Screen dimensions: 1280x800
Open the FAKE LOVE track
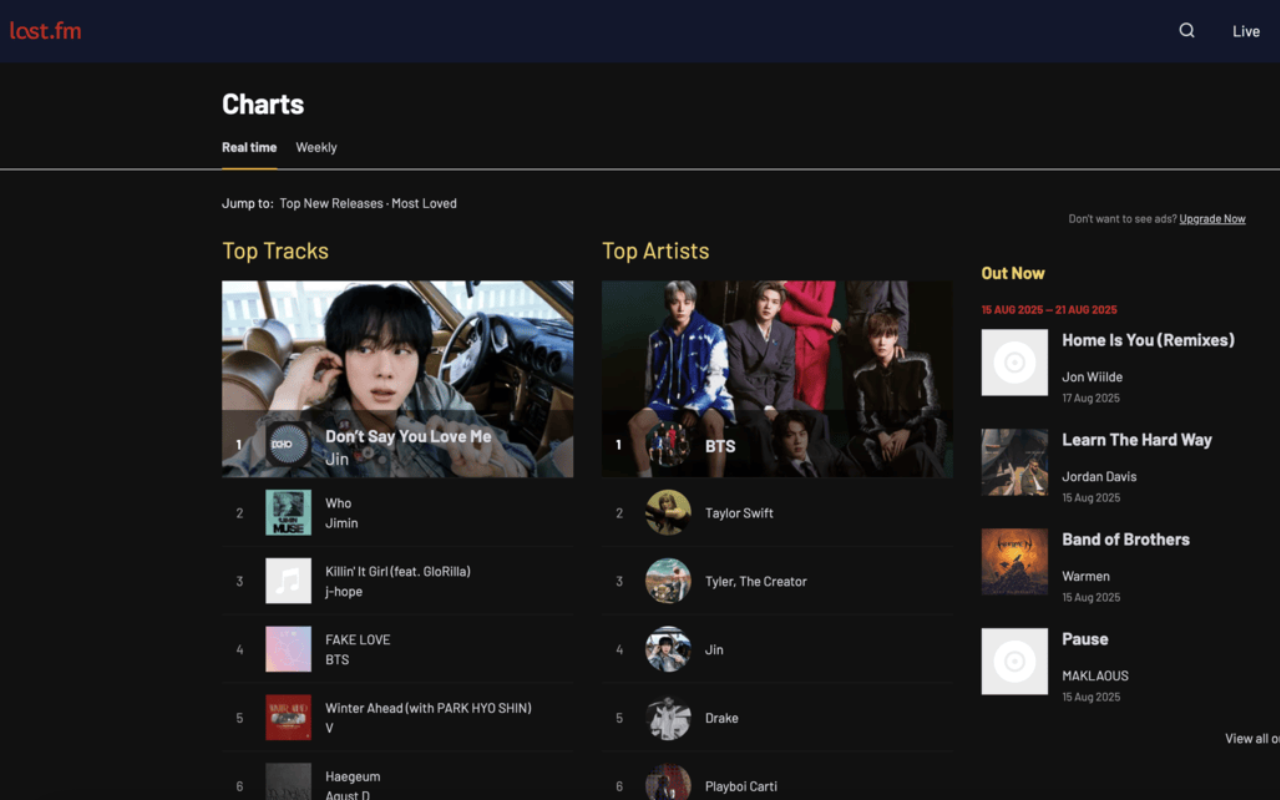coord(358,639)
